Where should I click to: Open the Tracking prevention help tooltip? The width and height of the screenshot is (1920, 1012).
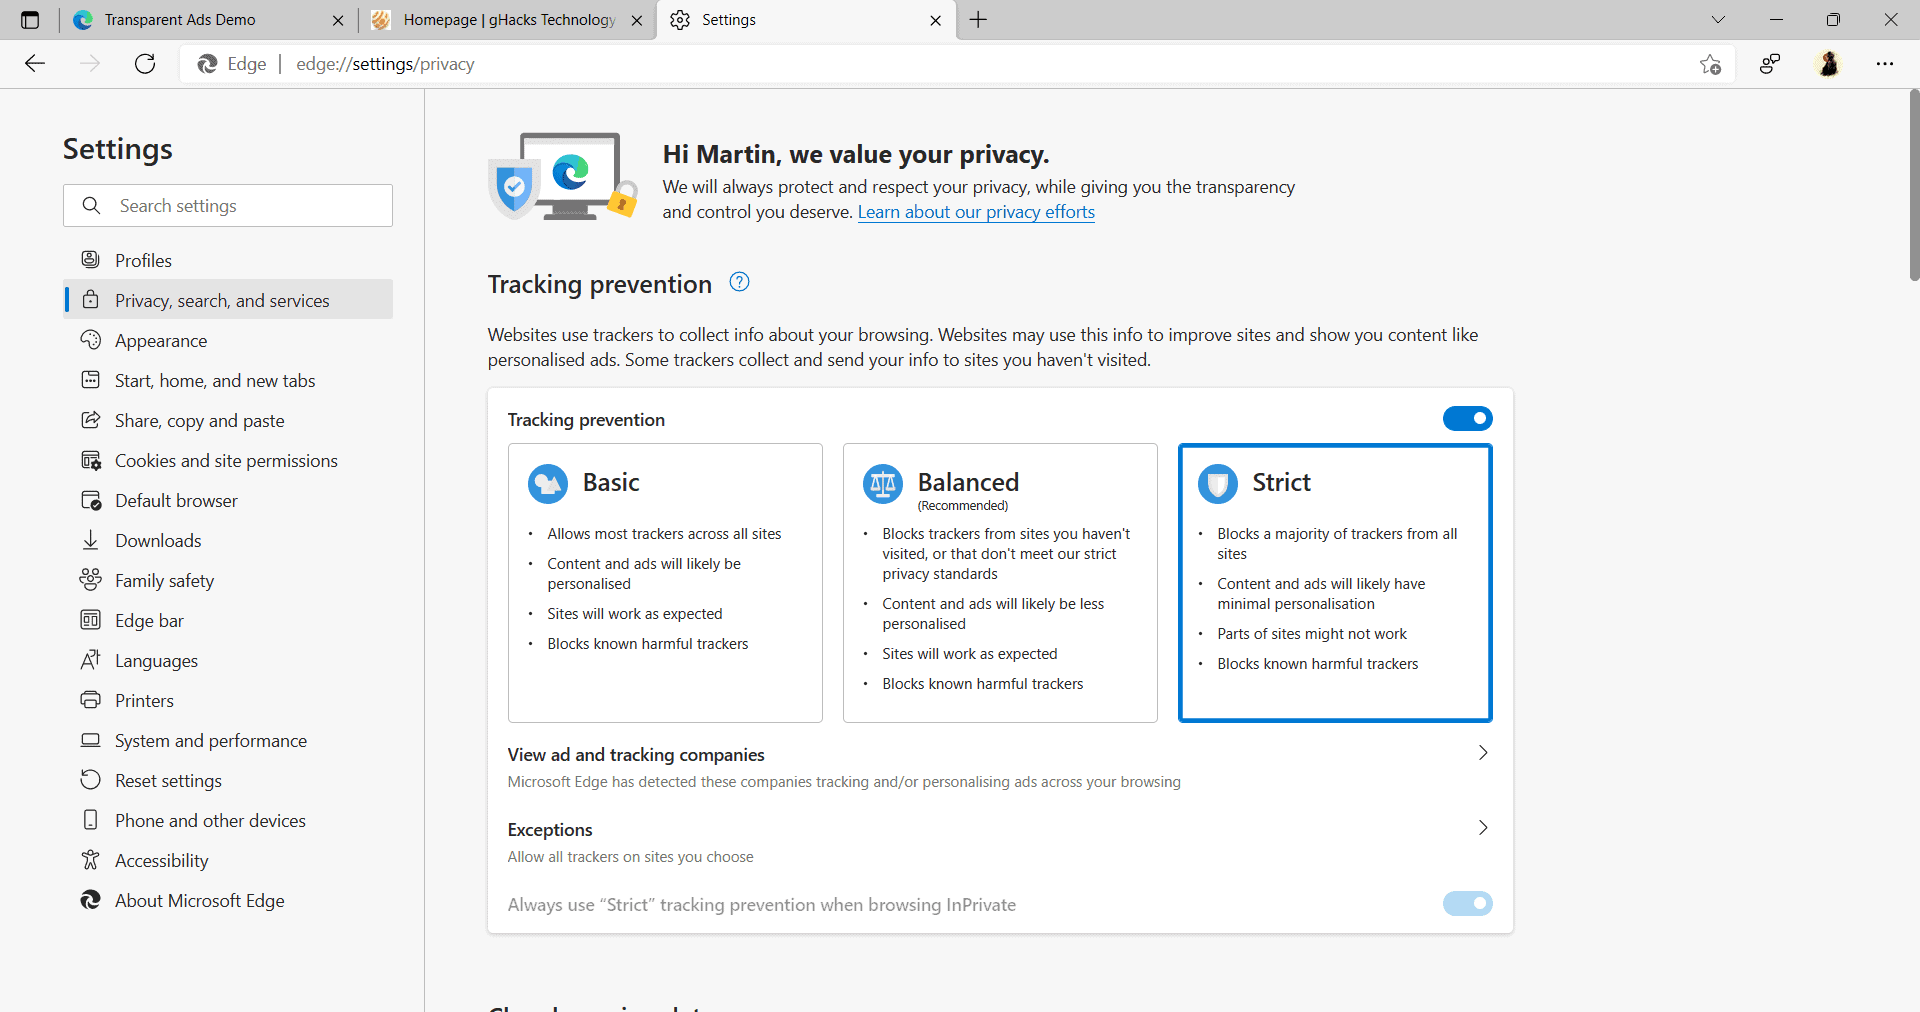click(739, 282)
